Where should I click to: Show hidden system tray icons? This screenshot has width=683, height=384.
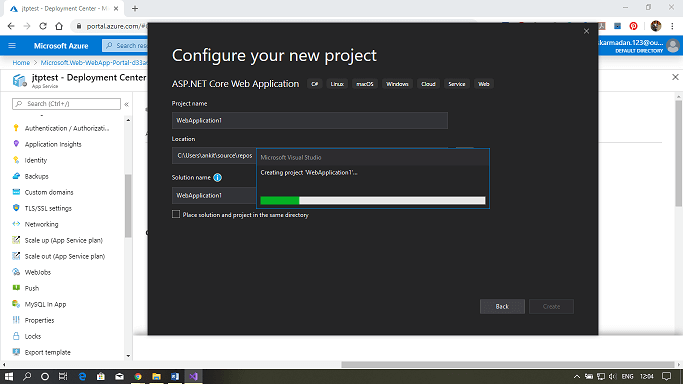(576, 376)
